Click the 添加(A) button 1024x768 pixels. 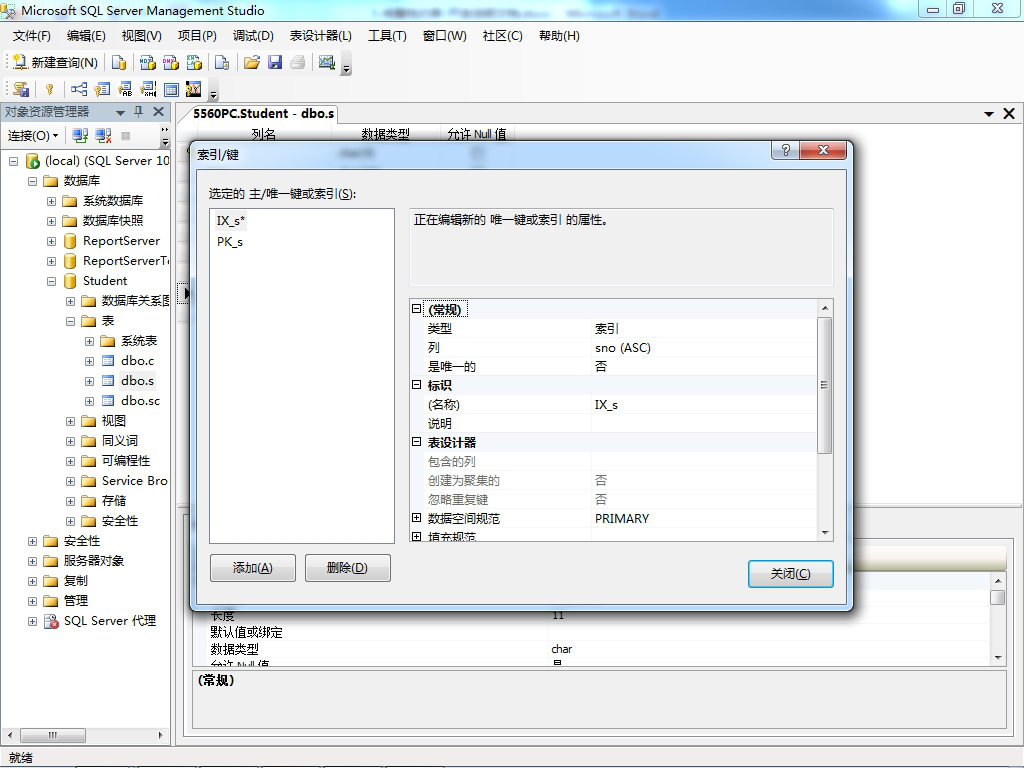pyautogui.click(x=253, y=568)
